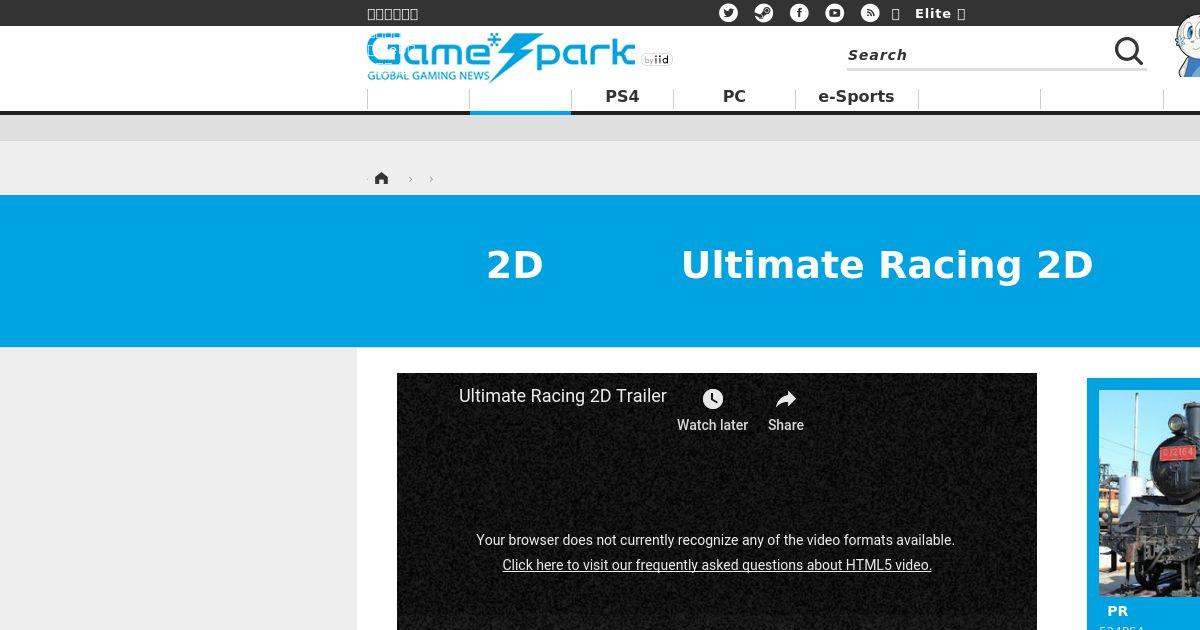Open the RSS feed icon
Screen dimensions: 1200x630
[870, 13]
